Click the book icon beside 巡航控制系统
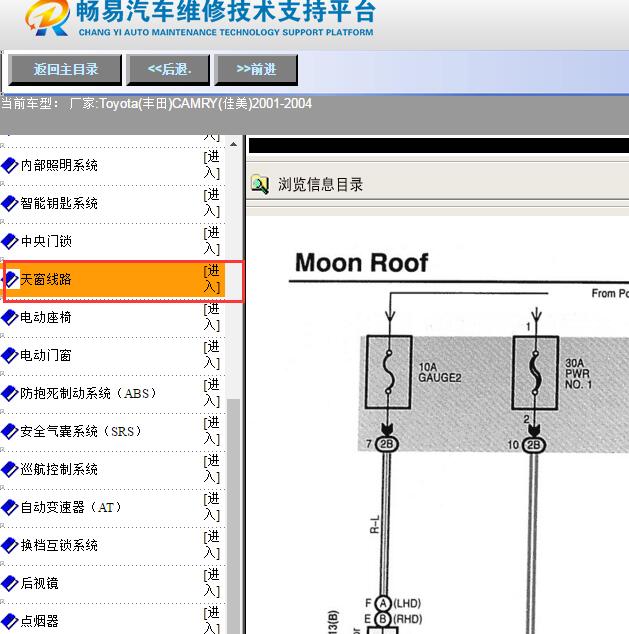Image resolution: width=629 pixels, height=634 pixels. pos(10,469)
